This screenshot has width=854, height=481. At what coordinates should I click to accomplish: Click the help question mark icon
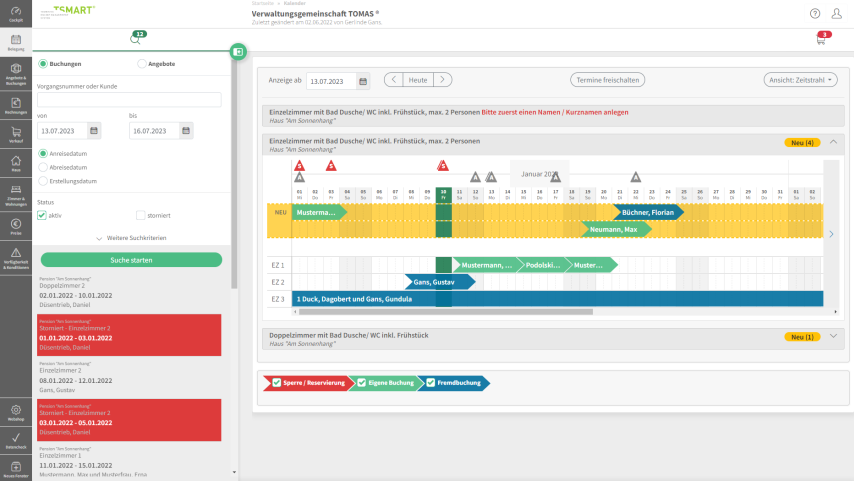(x=815, y=13)
